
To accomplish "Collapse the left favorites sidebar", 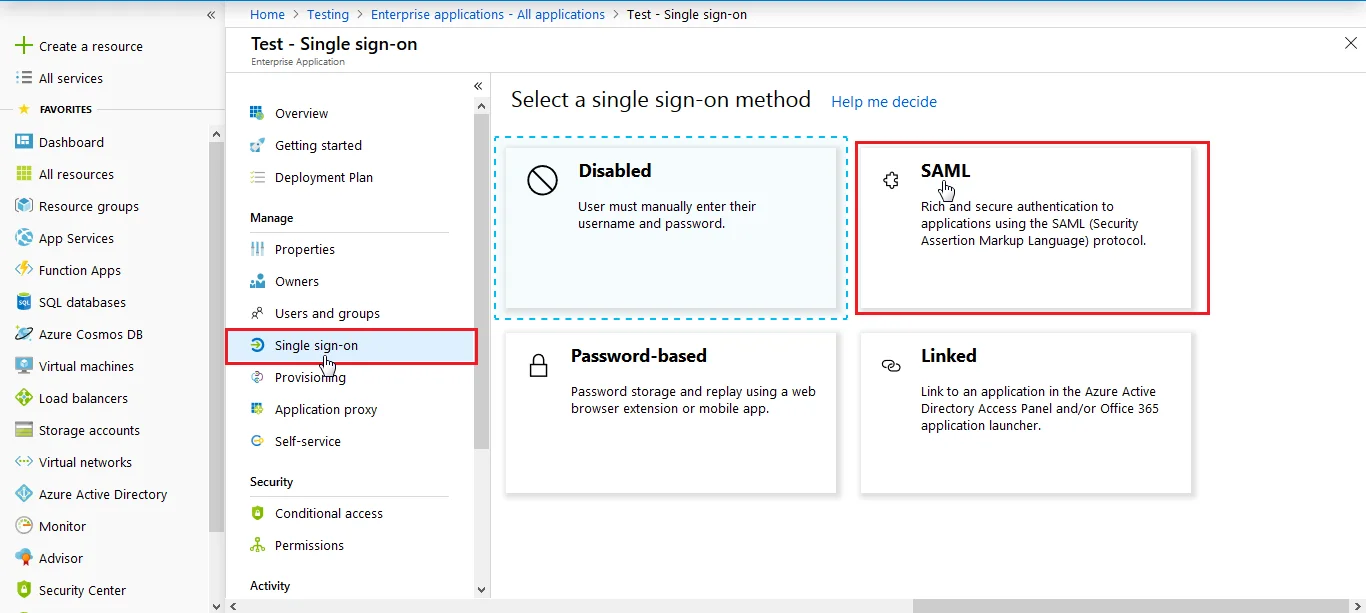I will coord(210,15).
